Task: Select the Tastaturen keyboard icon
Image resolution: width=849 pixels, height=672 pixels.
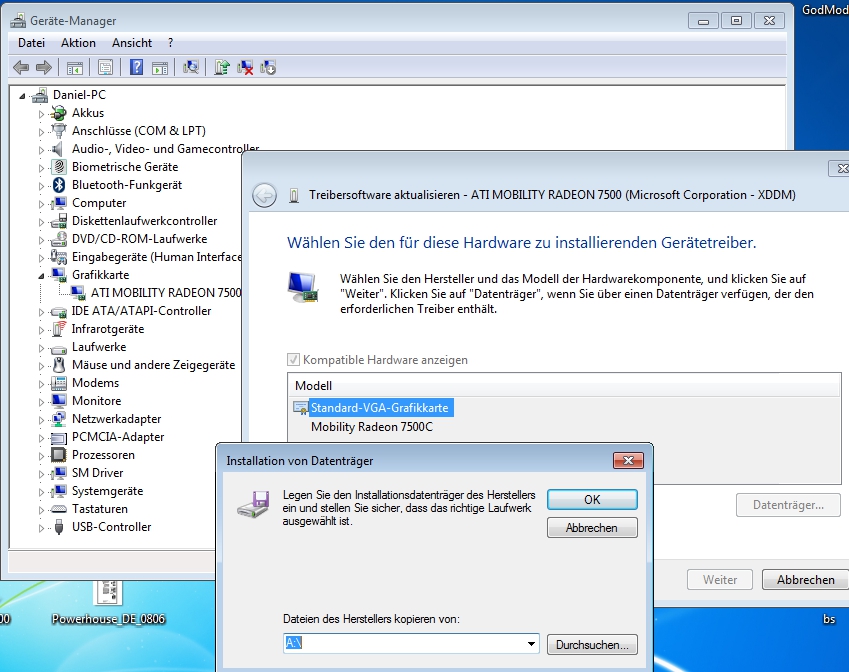Action: [58, 509]
